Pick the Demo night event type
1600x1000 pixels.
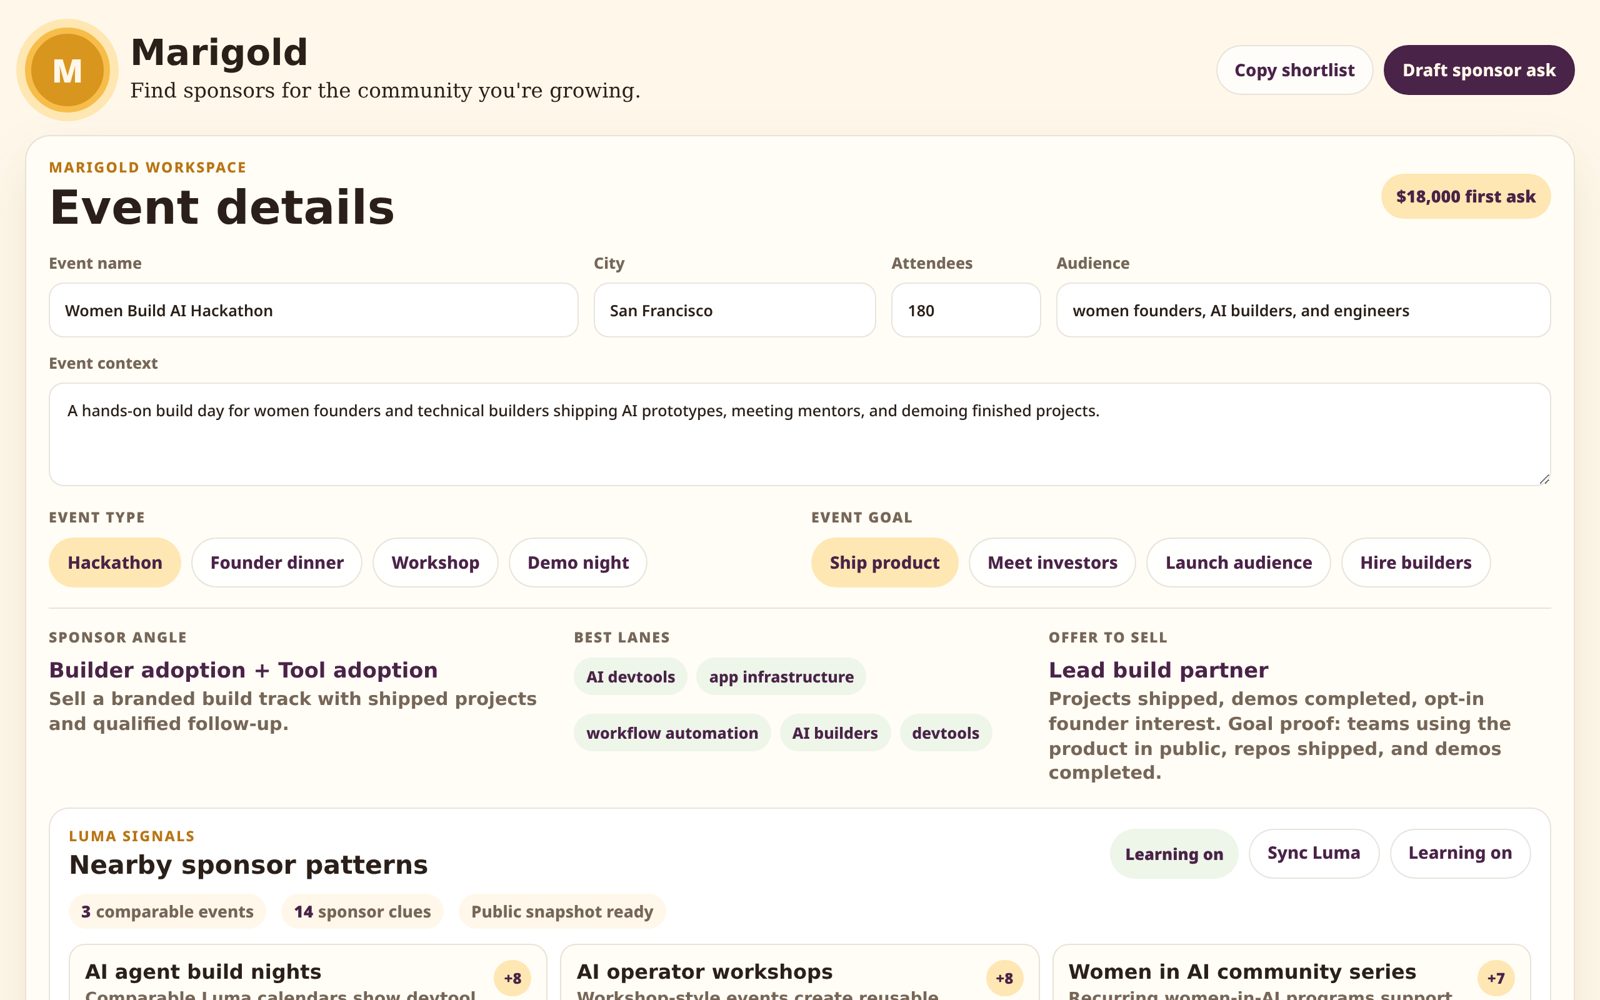tap(578, 562)
